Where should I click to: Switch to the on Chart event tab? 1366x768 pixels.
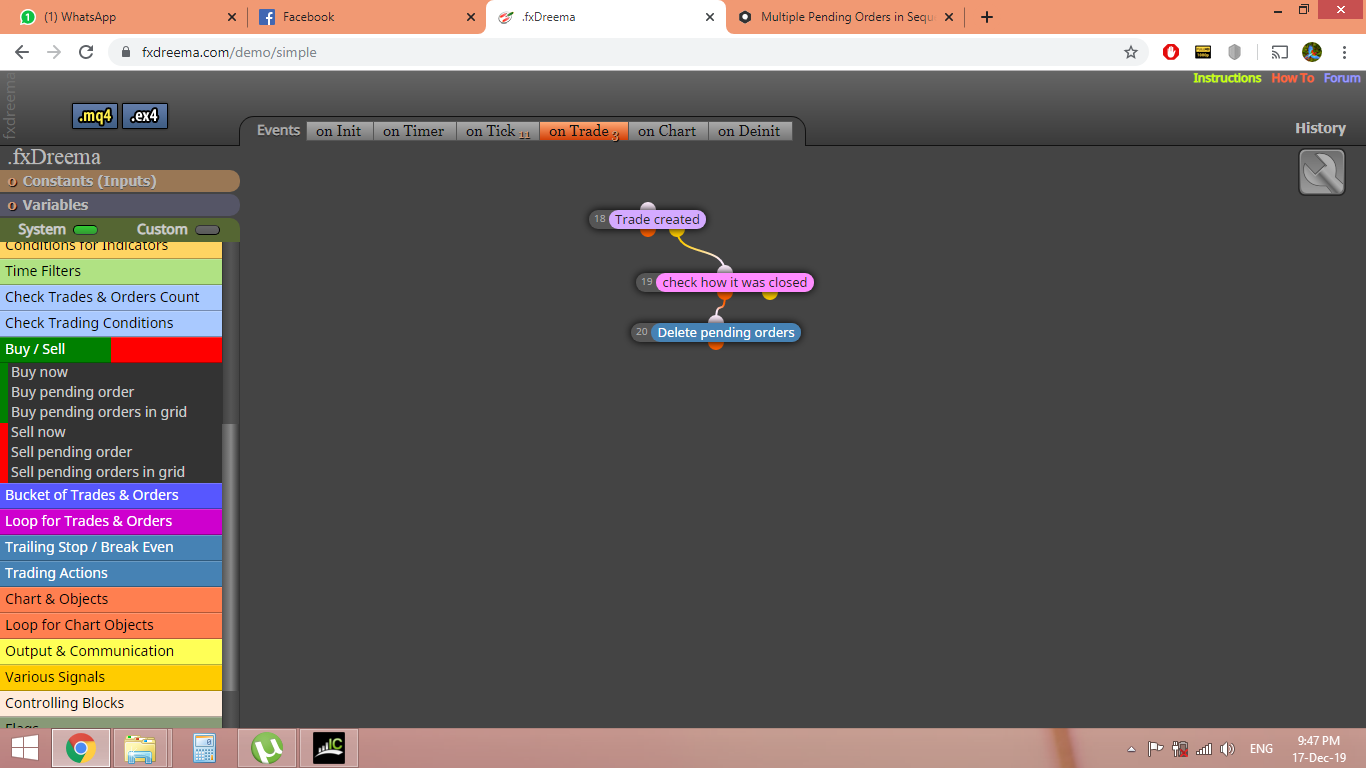pos(668,131)
